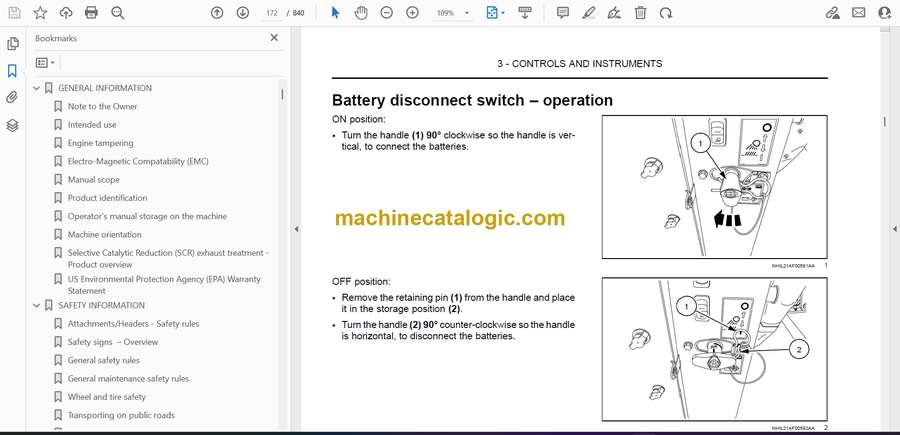Expand the right tools pane arrow
Viewport: 900px width, 435px height.
(x=894, y=229)
